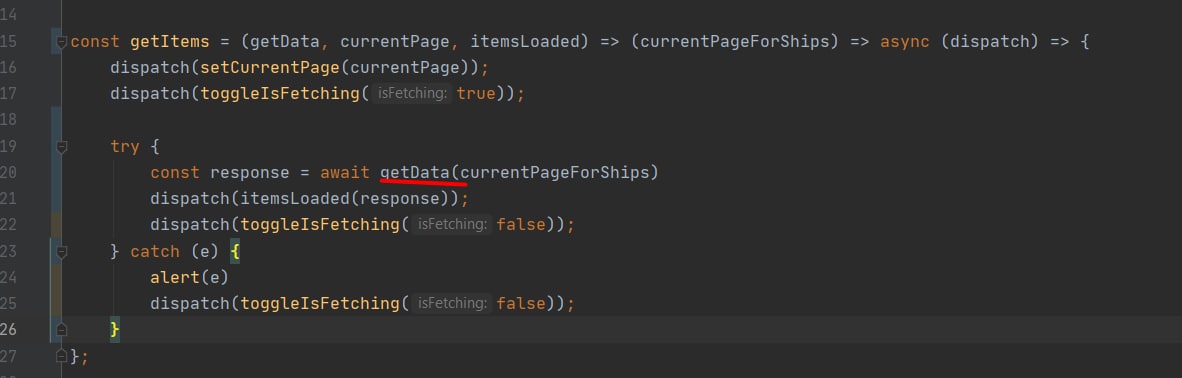
Task: Click line number 18 in the gutter
Action: click(x=8, y=120)
